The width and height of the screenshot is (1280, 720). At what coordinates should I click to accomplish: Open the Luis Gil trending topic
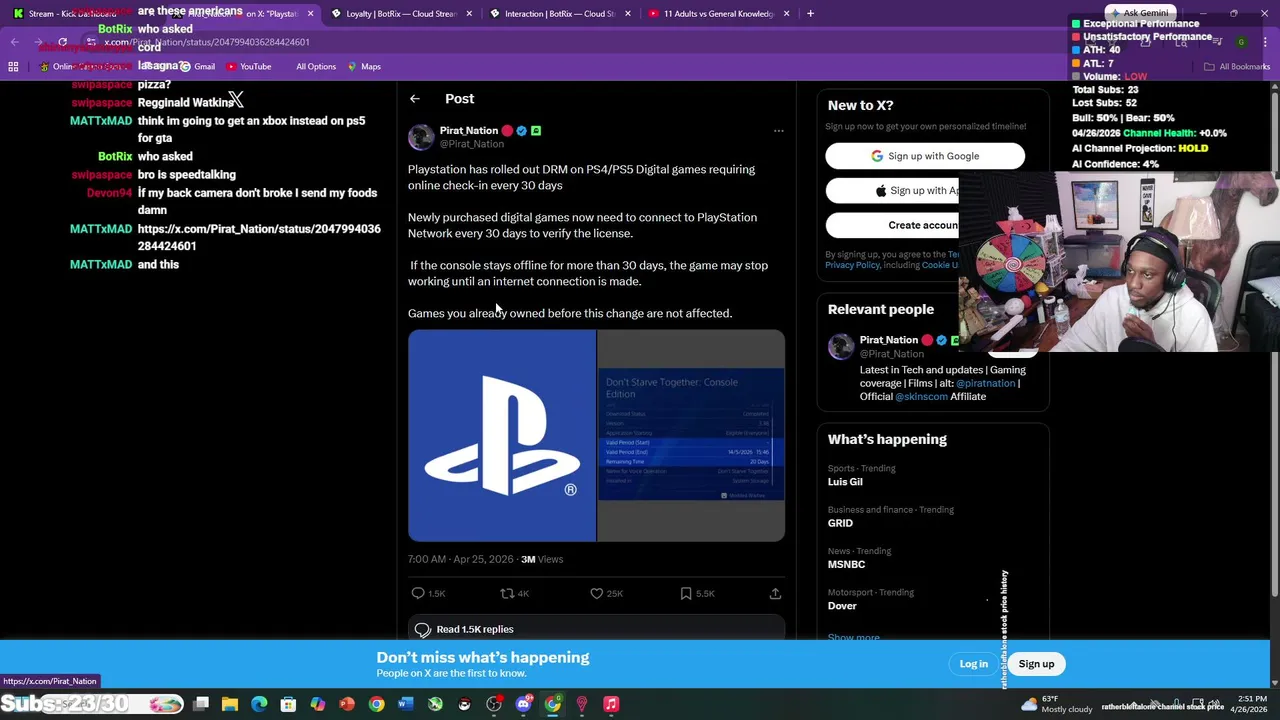click(x=845, y=482)
